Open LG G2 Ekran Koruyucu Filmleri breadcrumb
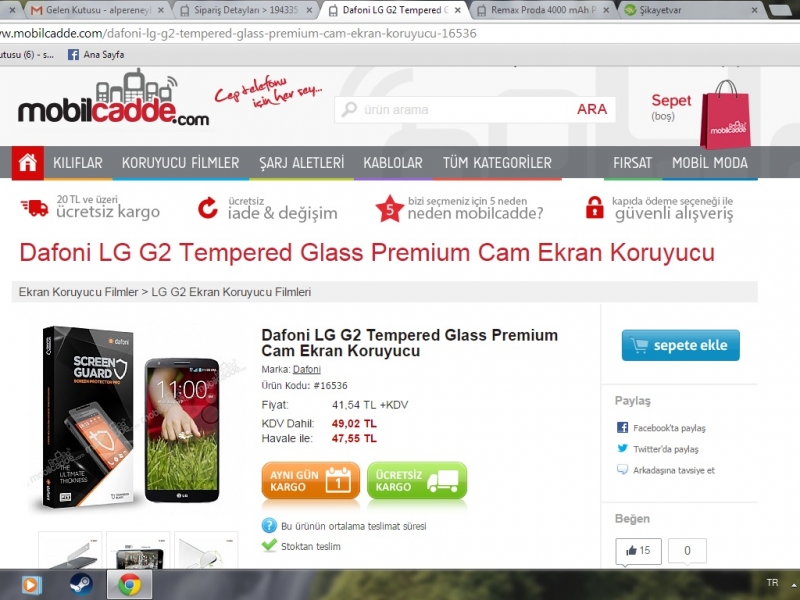 click(231, 292)
